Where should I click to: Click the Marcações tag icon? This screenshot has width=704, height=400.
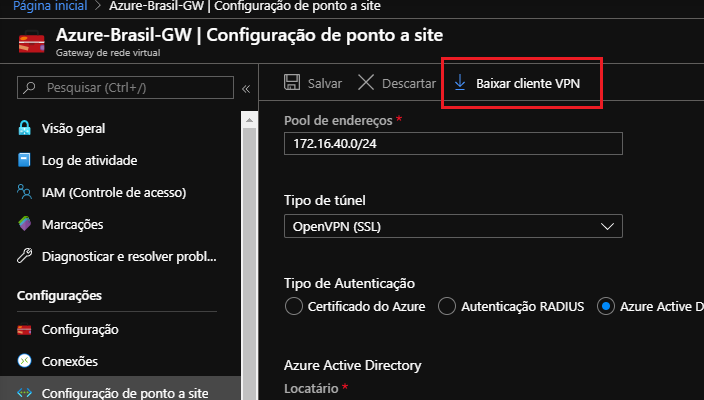pos(25,224)
